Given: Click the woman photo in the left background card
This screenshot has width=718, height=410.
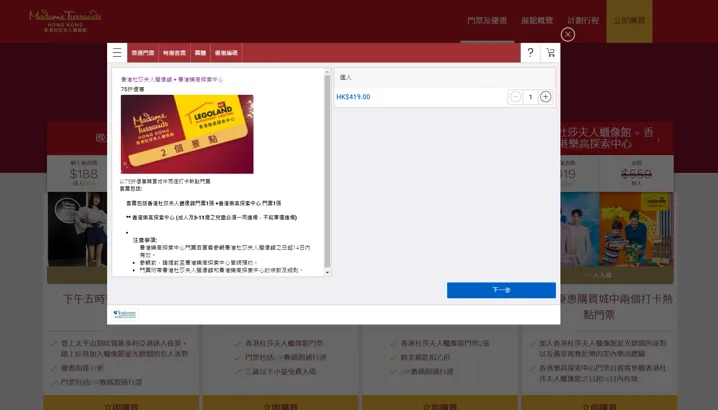Looking at the screenshot, I should [78, 230].
